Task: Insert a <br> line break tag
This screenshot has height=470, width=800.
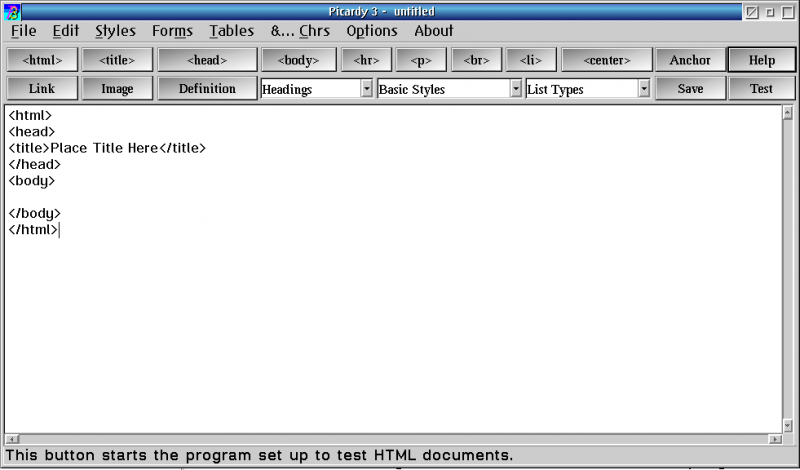Action: [477, 60]
